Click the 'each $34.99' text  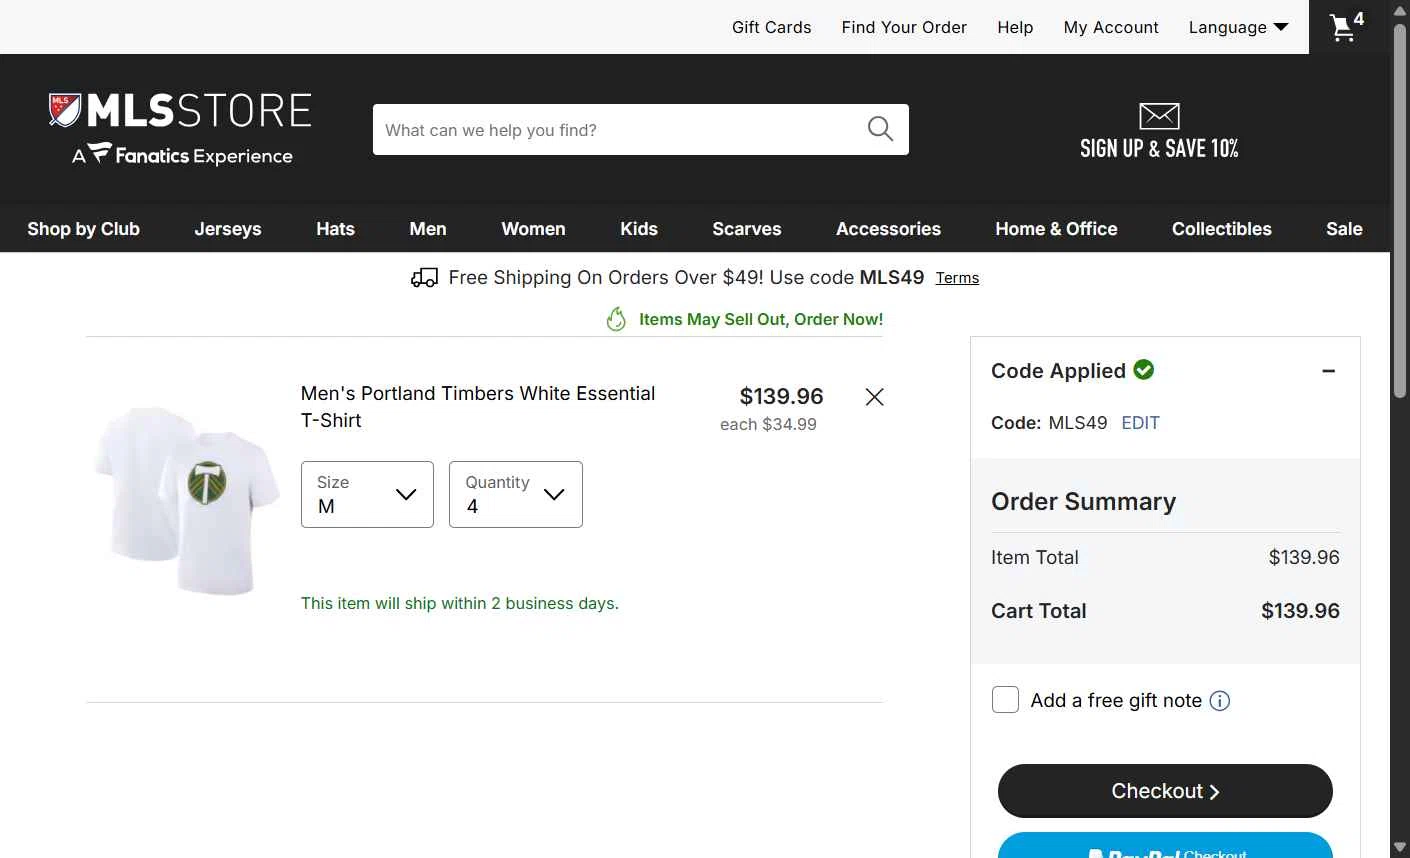tap(768, 424)
